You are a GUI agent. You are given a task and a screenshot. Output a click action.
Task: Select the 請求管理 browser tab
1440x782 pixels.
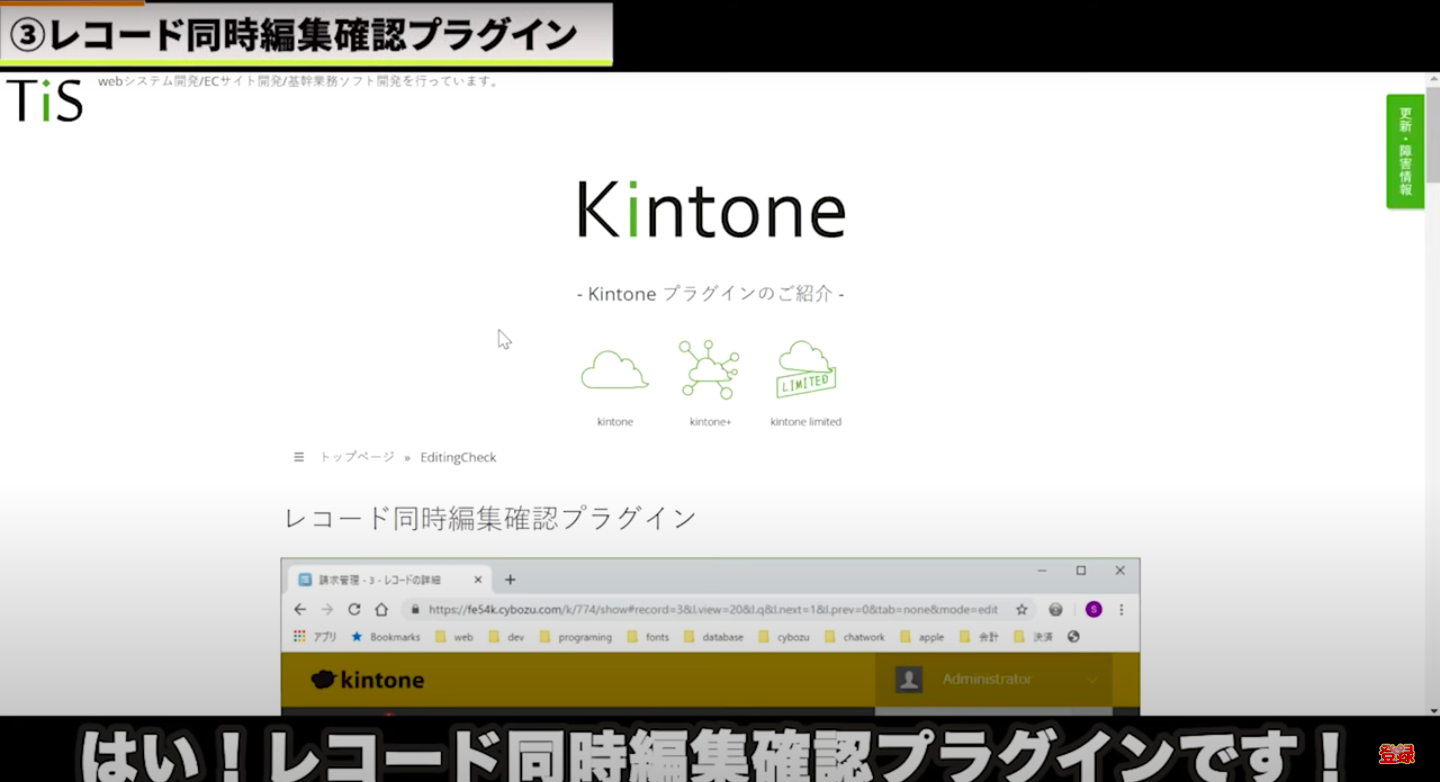coord(380,578)
